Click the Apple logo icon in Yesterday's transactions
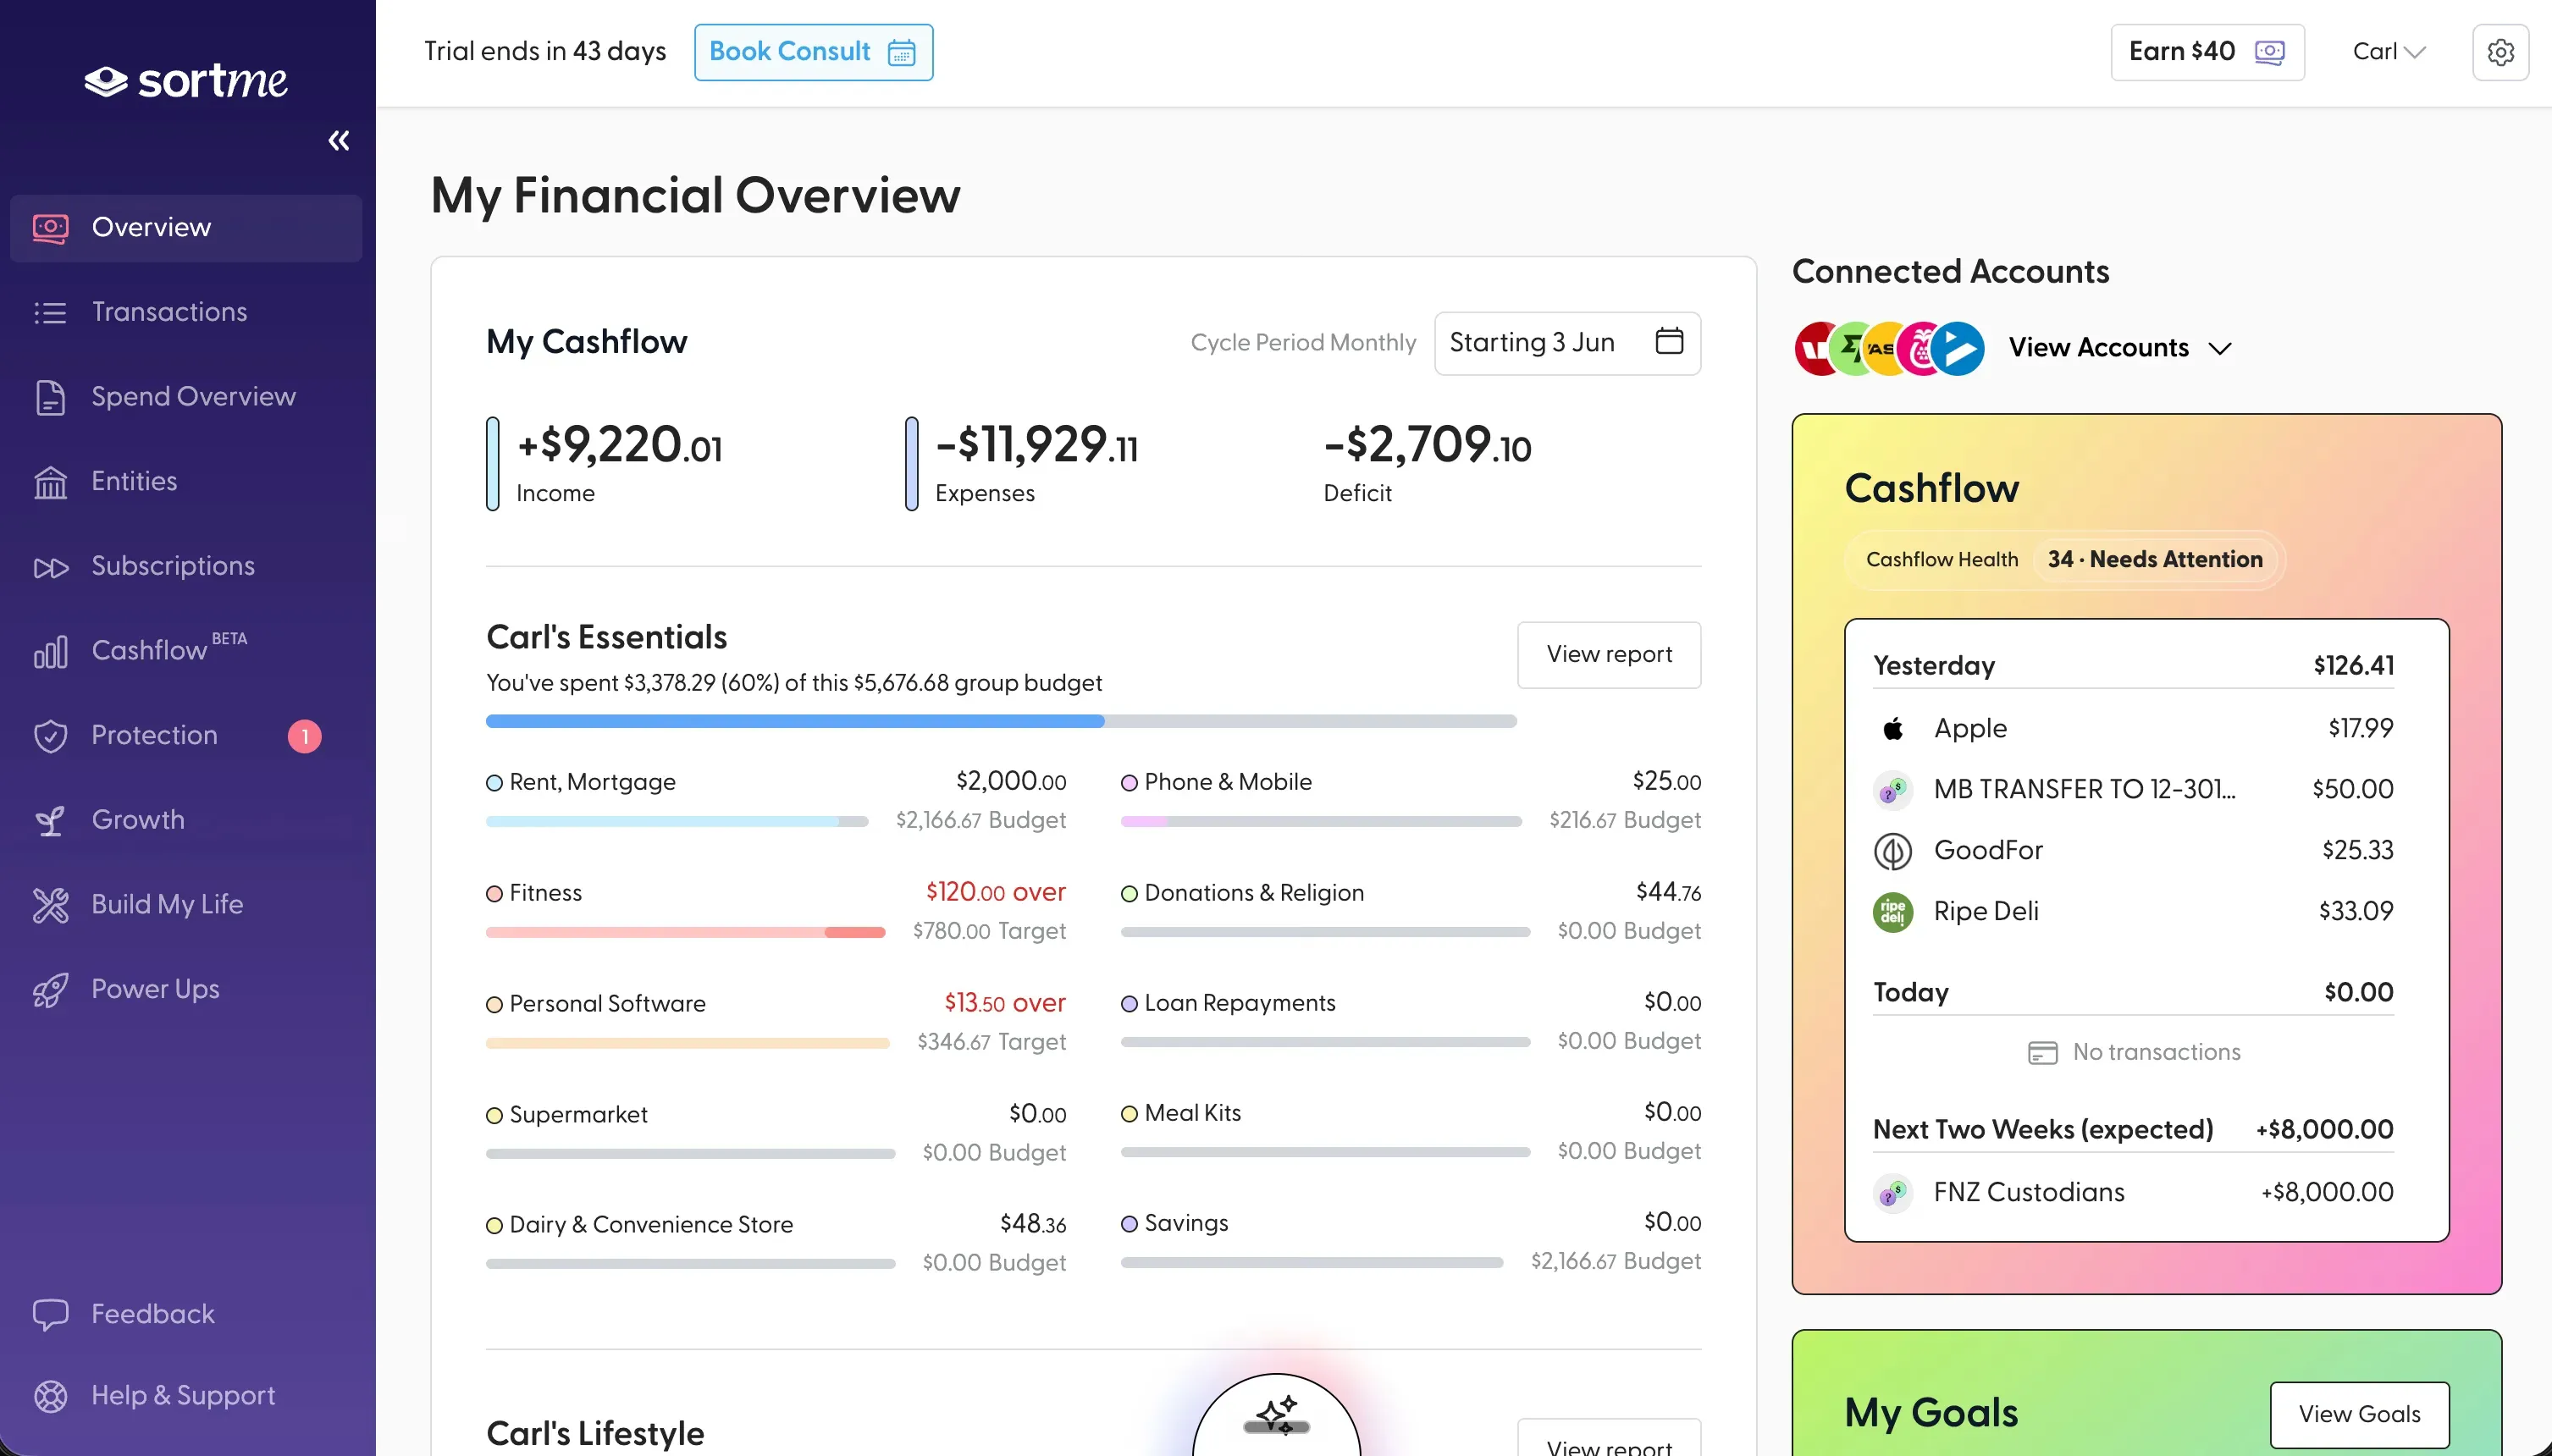2552x1456 pixels. [1892, 729]
